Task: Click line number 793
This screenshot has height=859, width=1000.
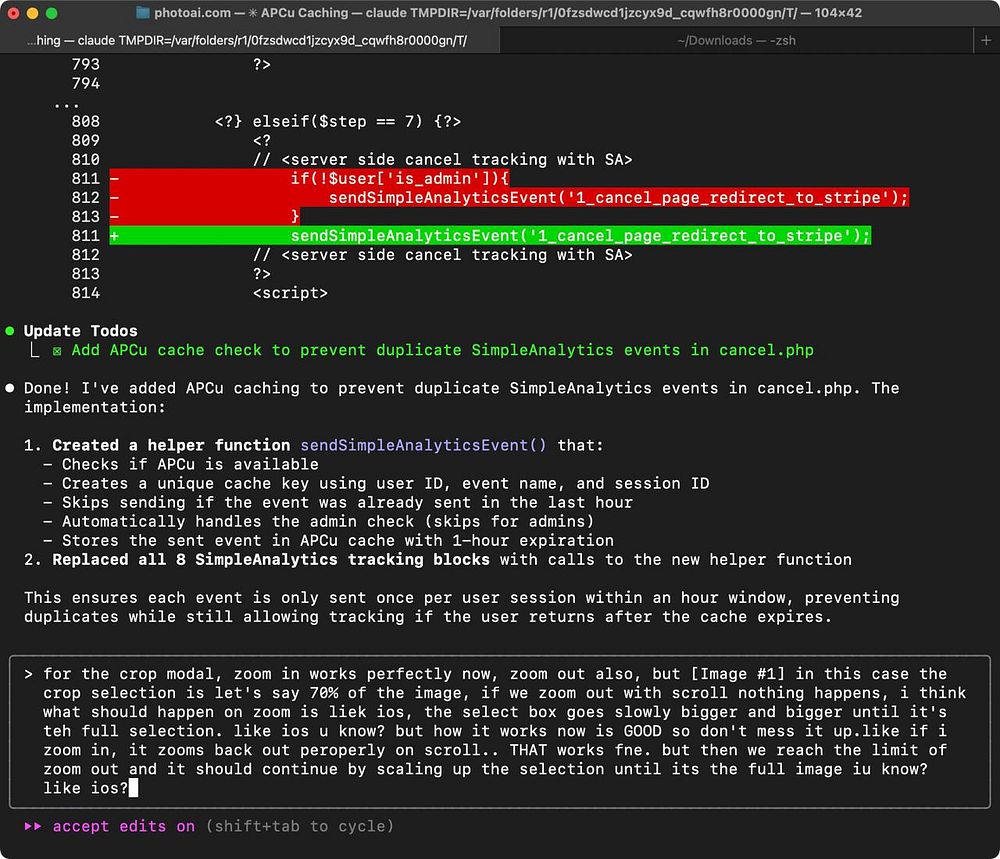Action: click(x=85, y=64)
